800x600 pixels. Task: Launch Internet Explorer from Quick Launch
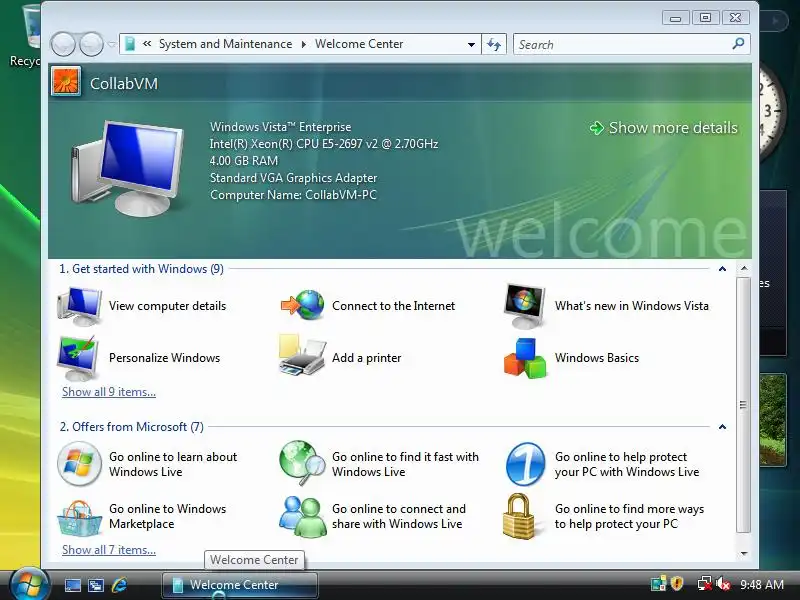click(x=119, y=585)
